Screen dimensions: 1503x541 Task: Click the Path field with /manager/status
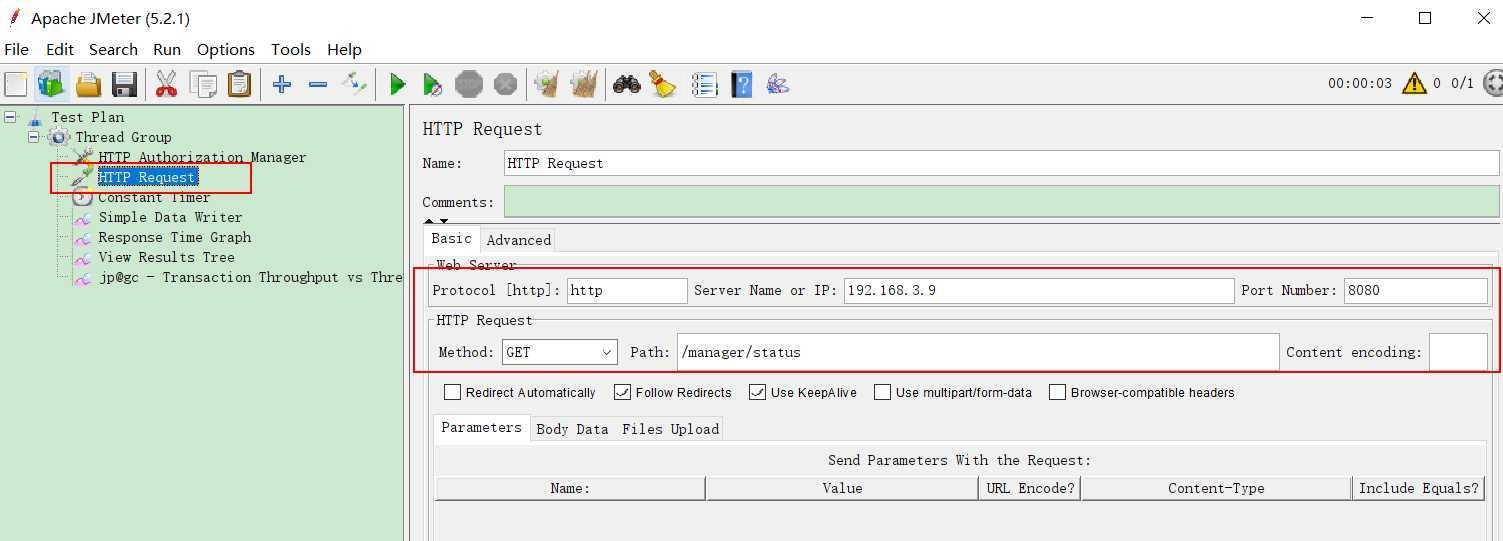978,352
